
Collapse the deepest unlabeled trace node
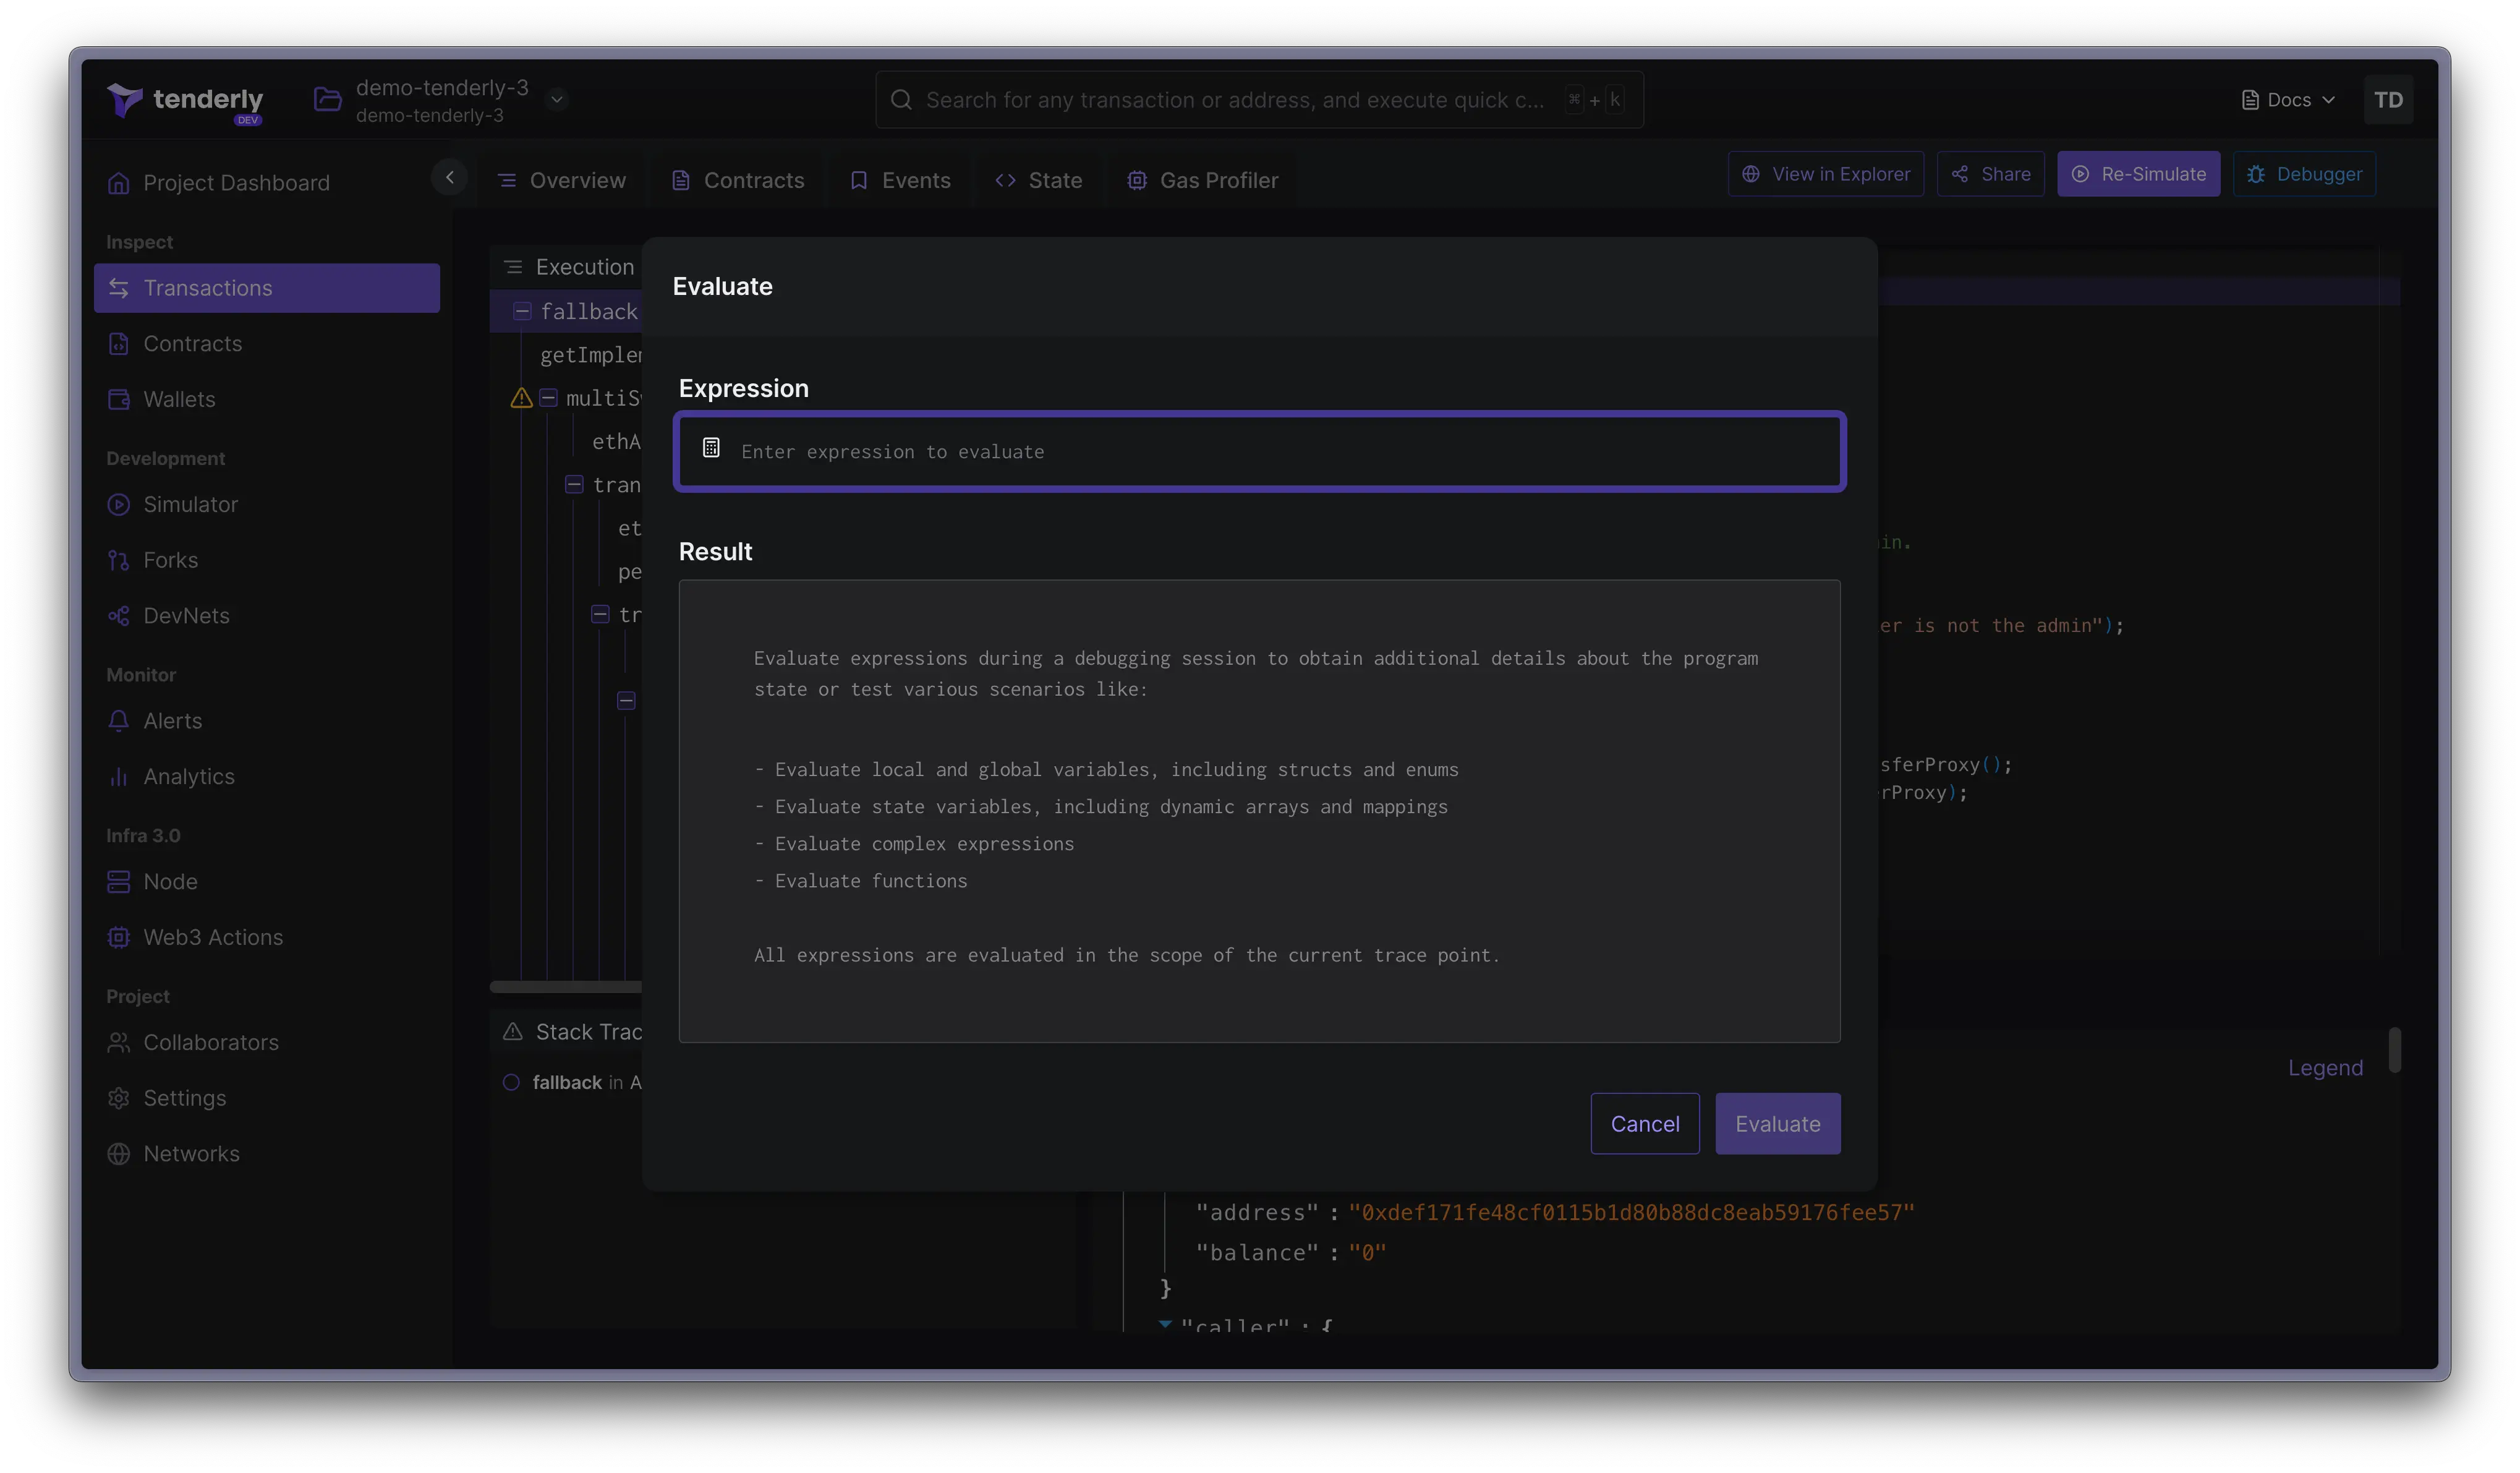pos(626,701)
